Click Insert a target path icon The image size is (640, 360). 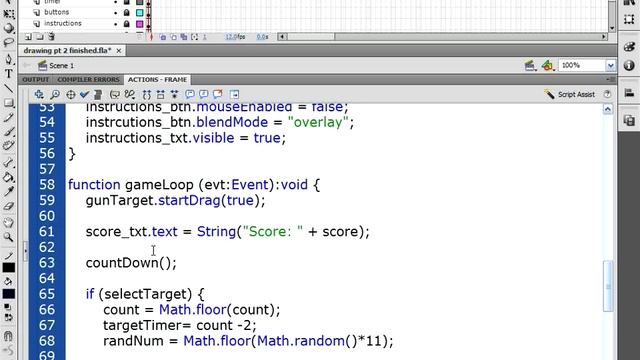coord(71,95)
